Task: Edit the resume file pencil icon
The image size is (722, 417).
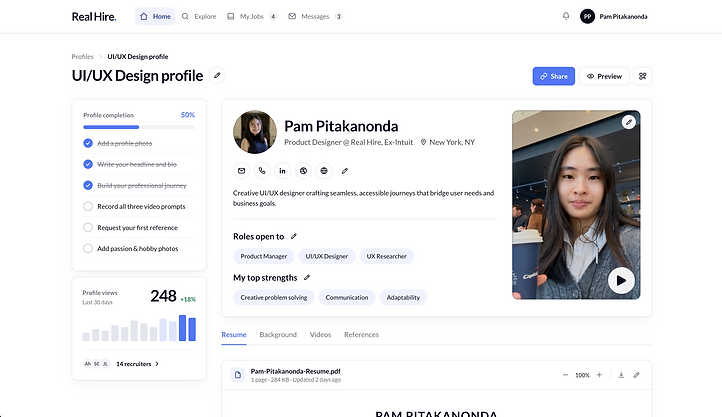Action: click(636, 375)
